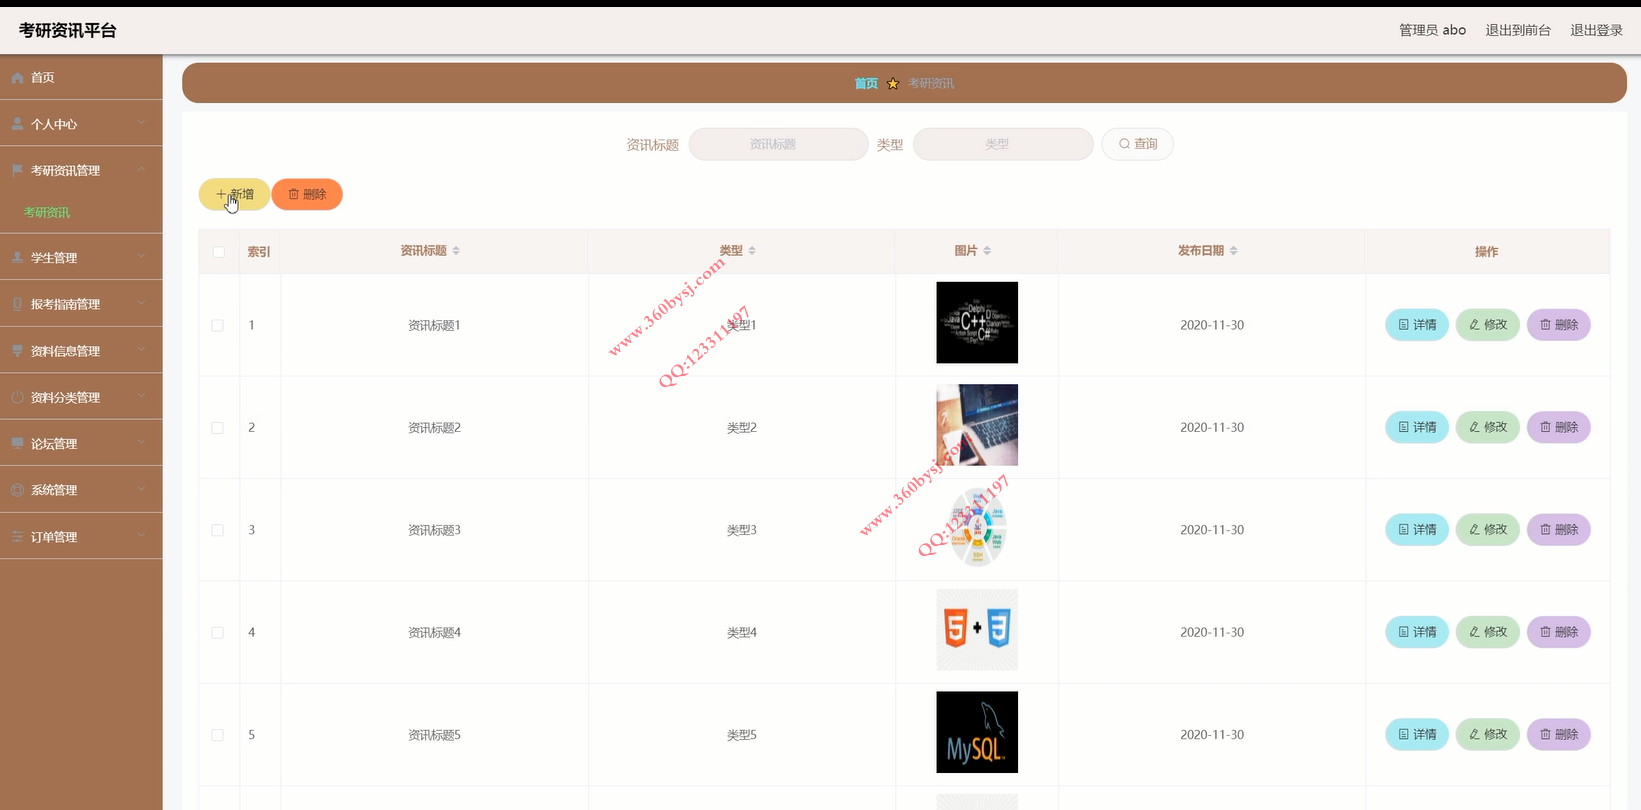Check the checkbox for row 资讯标题4

click(217, 633)
